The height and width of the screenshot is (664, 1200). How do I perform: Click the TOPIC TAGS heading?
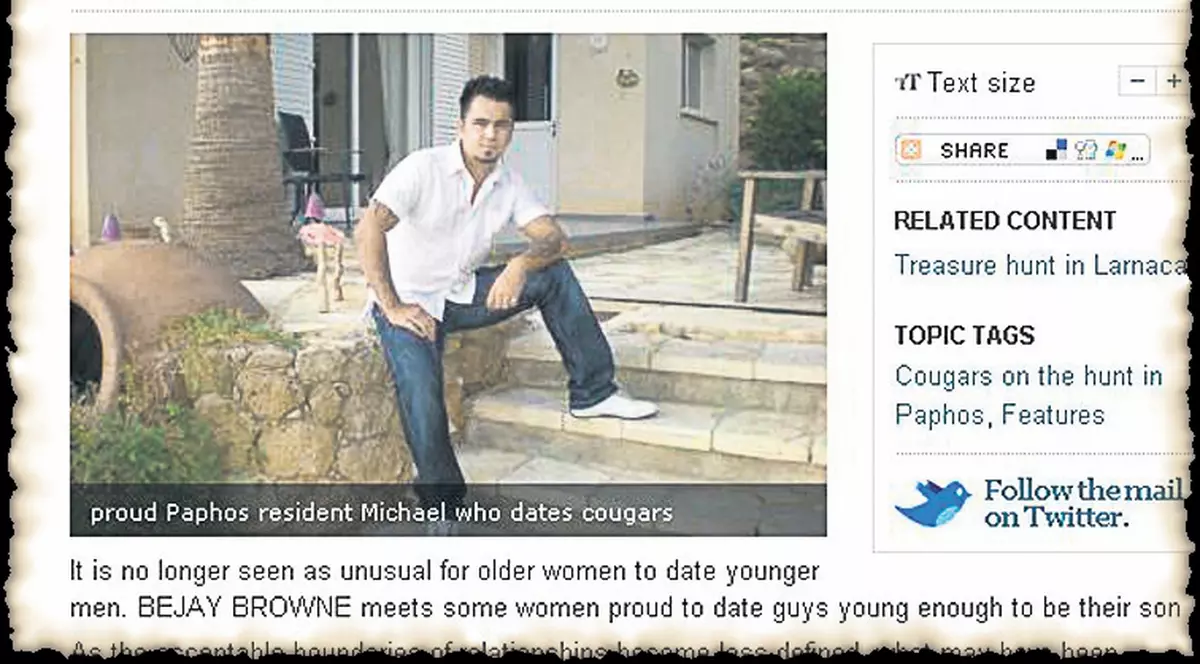pyautogui.click(x=964, y=335)
